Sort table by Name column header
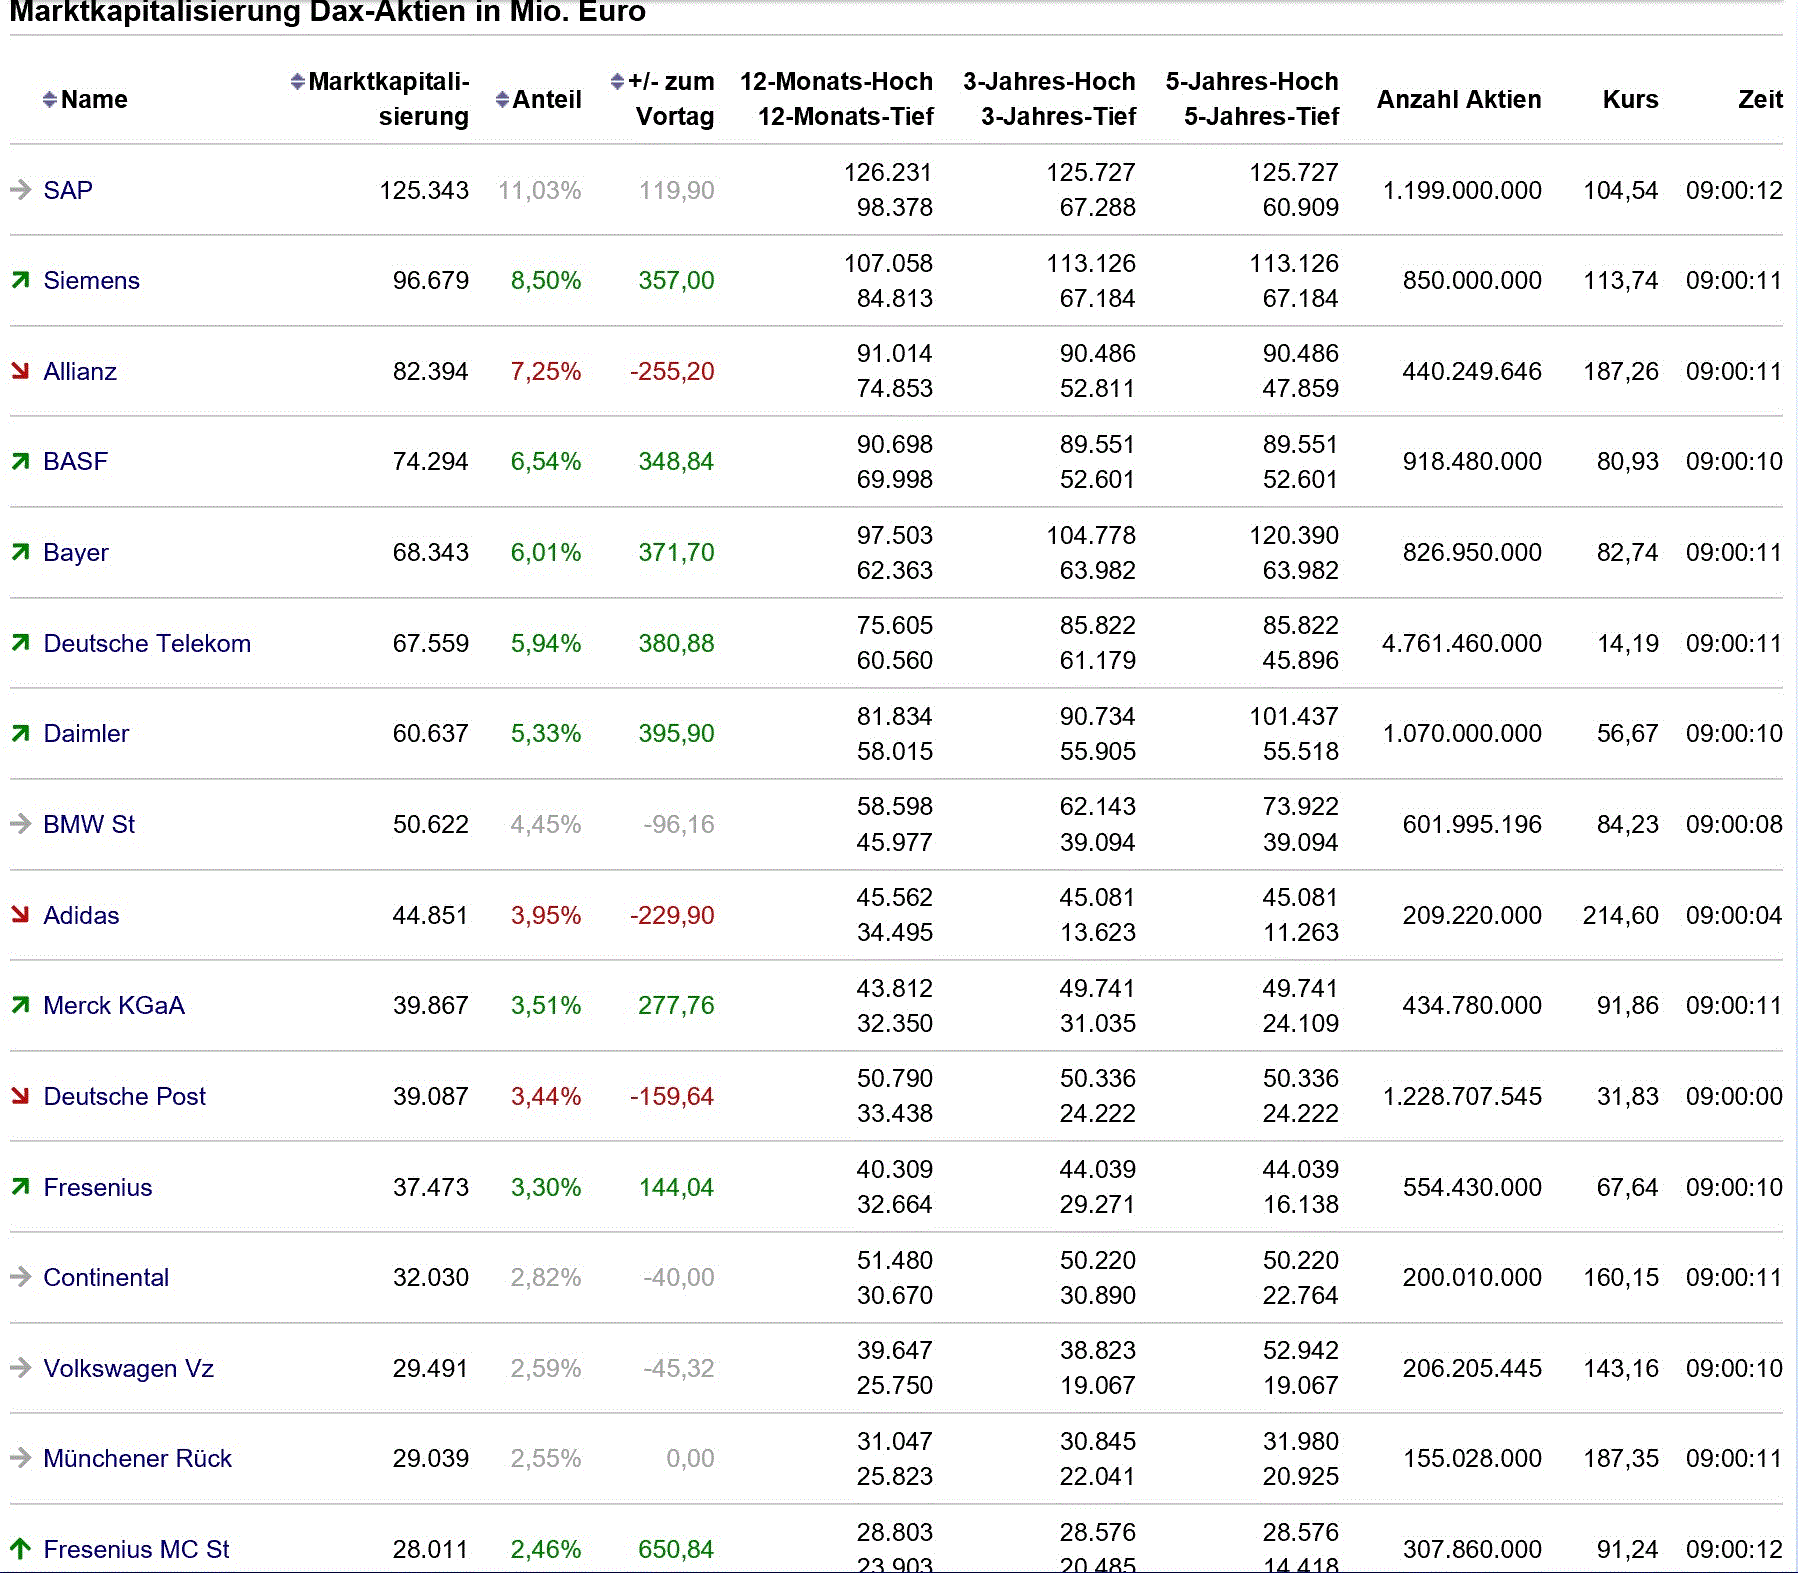This screenshot has height=1573, width=1798. point(94,99)
